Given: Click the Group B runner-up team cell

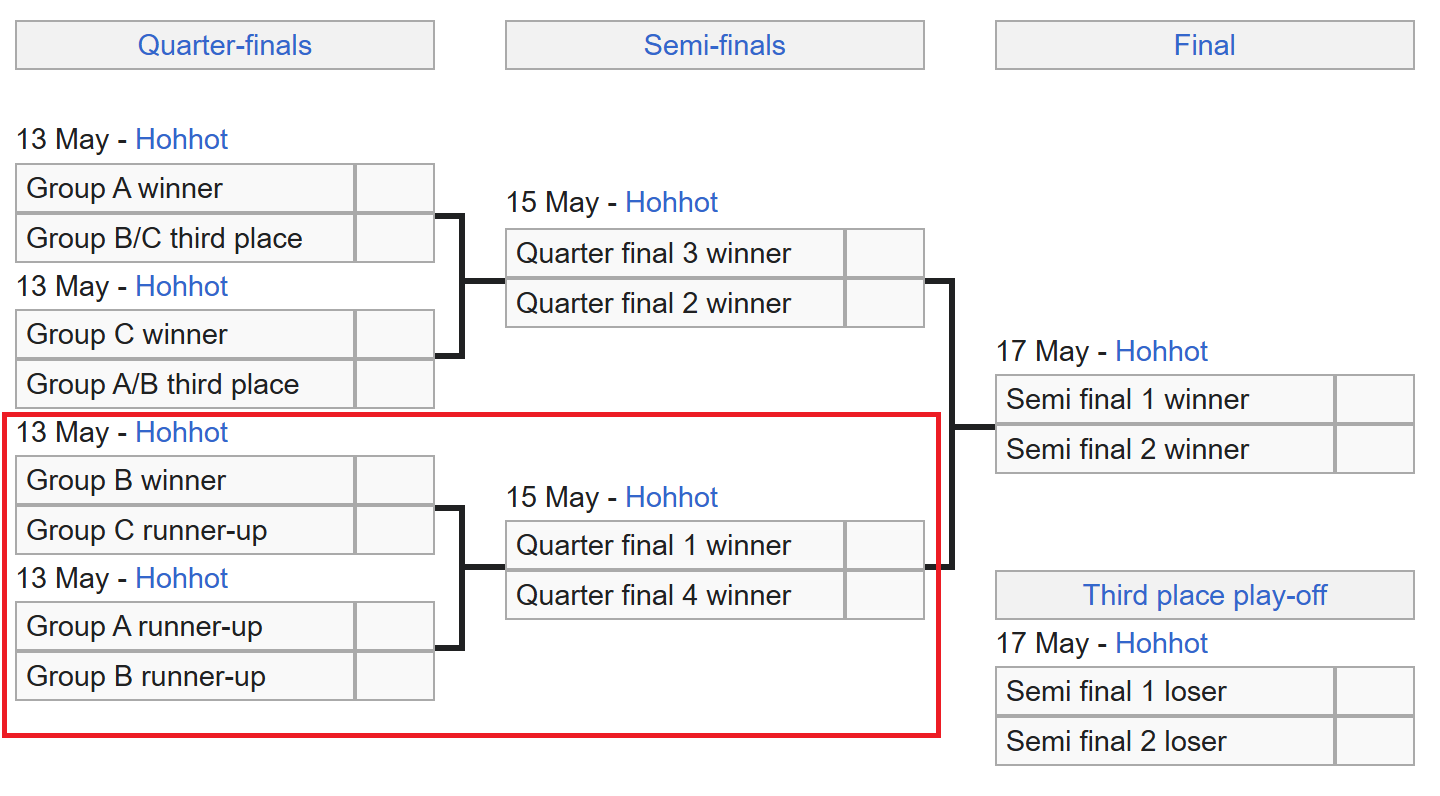Looking at the screenshot, I should pyautogui.click(x=185, y=676).
